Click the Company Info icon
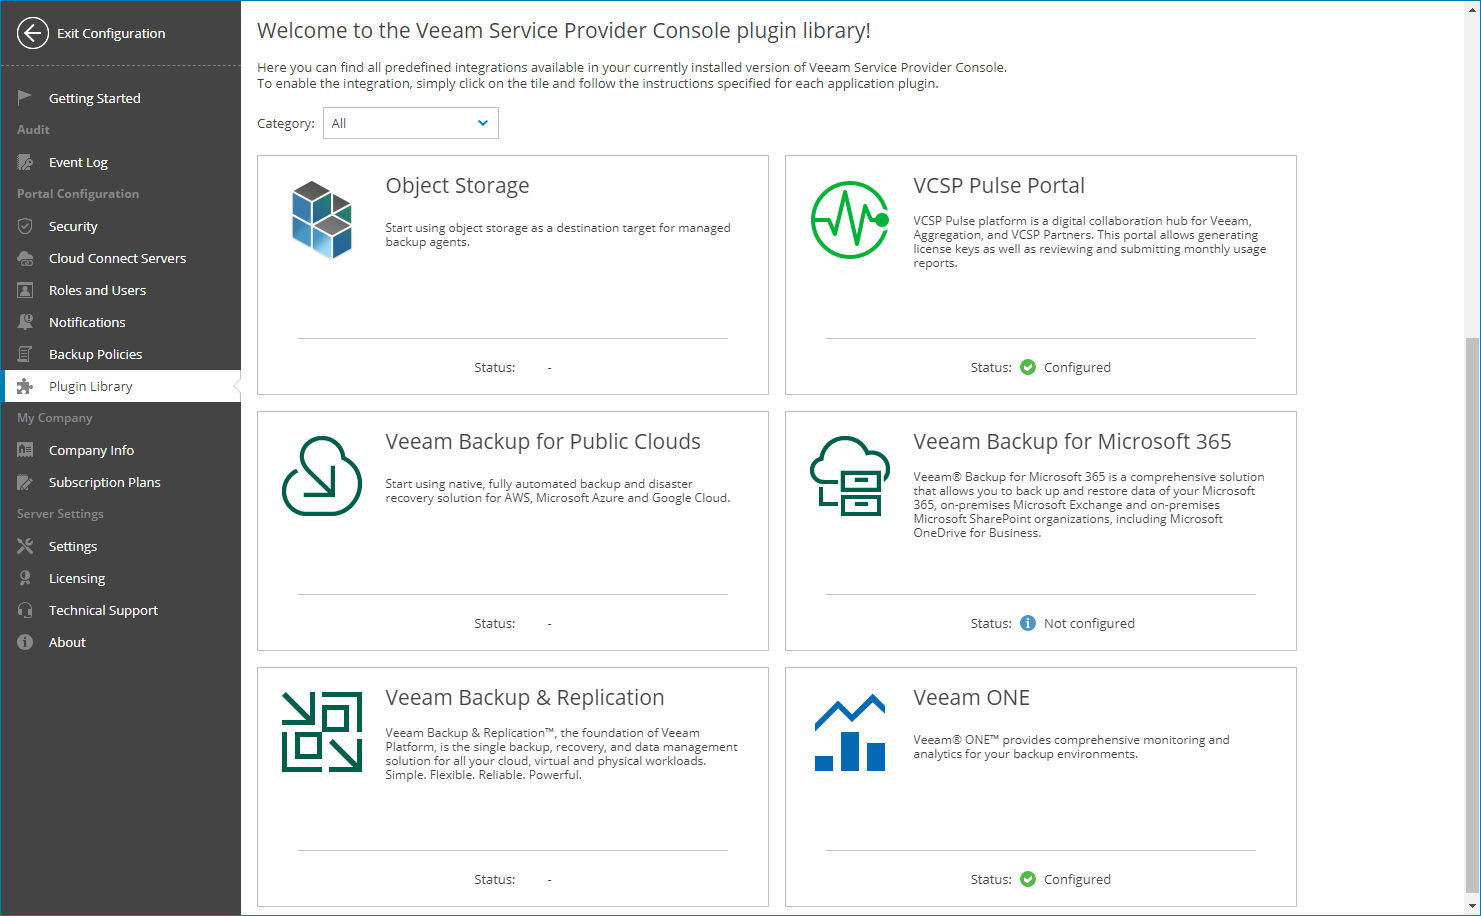The image size is (1481, 916). 25,450
